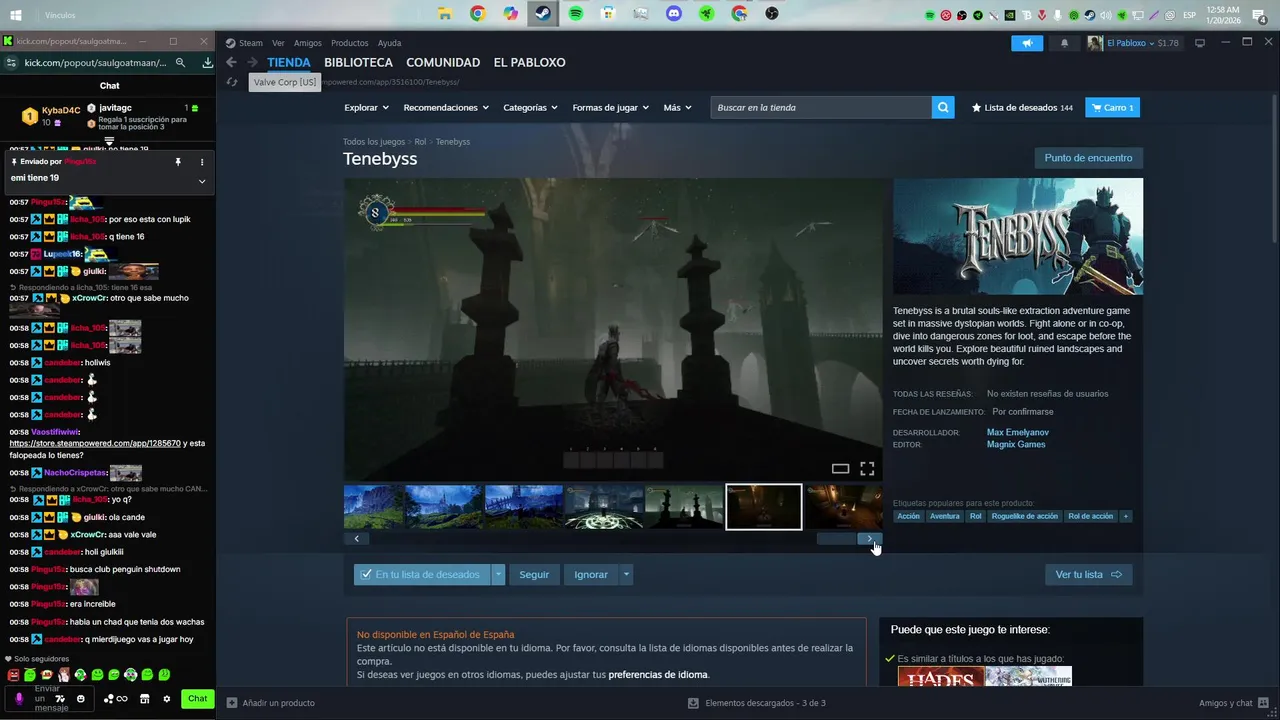Expand Formas de jugar menu
1280x720 pixels.
[x=610, y=107]
